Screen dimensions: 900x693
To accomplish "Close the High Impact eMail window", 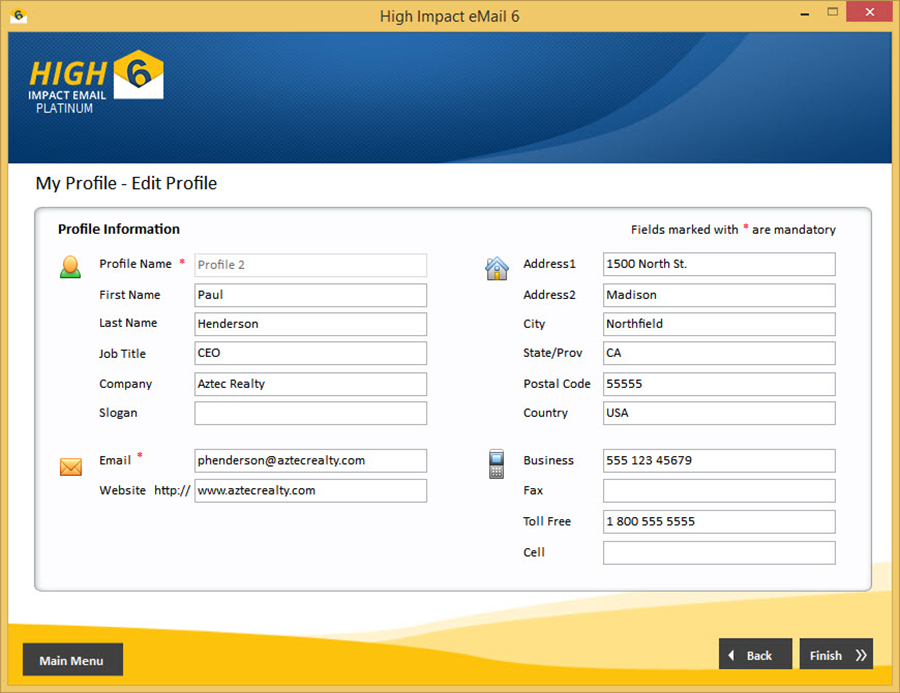I will click(870, 12).
